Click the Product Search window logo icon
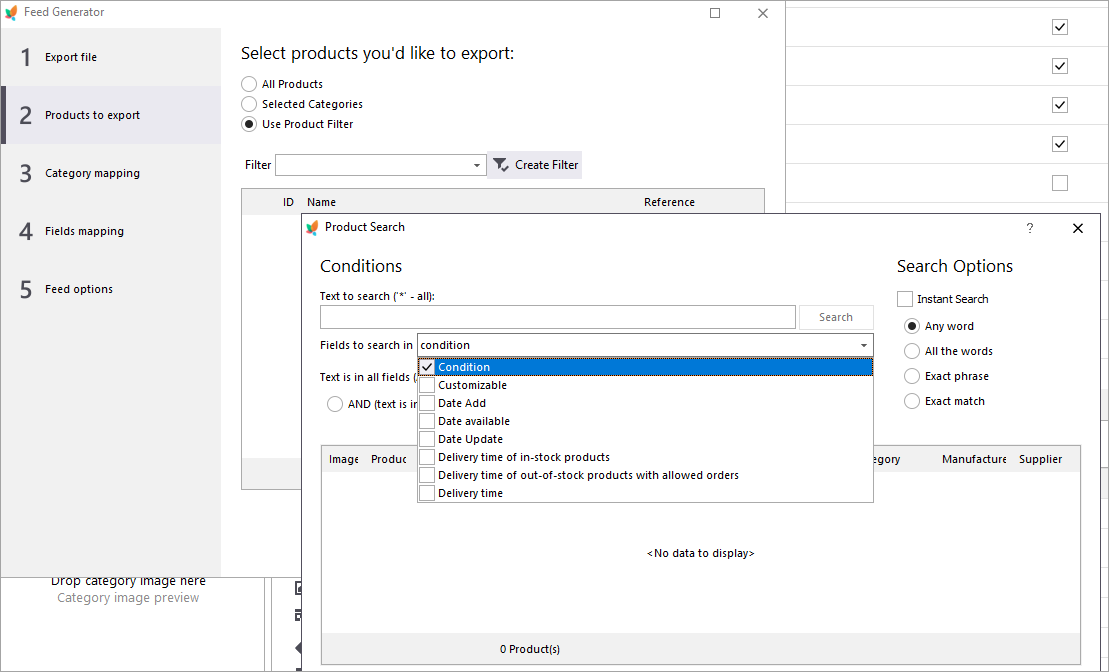Screen dimensions: 1109x672 (x=312, y=227)
